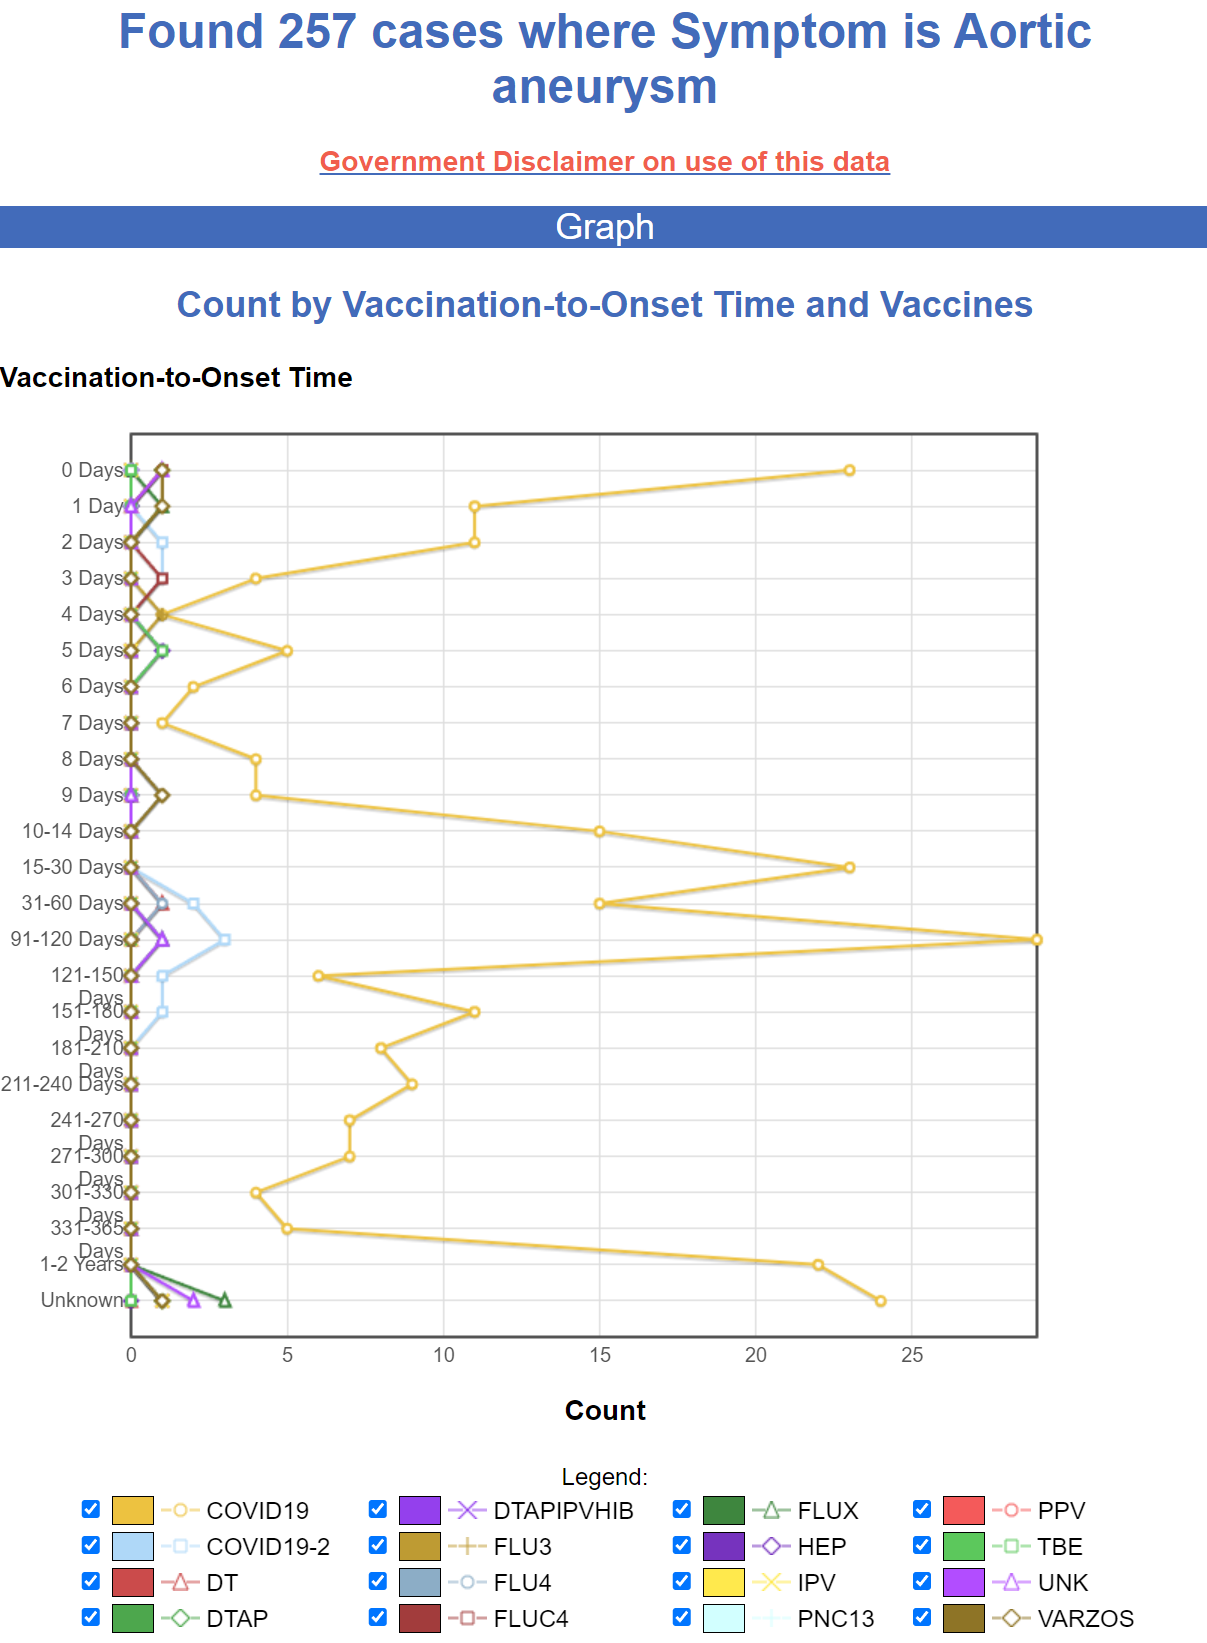1207x1643 pixels.
Task: Click the DT triangle line marker icon
Action: click(x=180, y=1582)
